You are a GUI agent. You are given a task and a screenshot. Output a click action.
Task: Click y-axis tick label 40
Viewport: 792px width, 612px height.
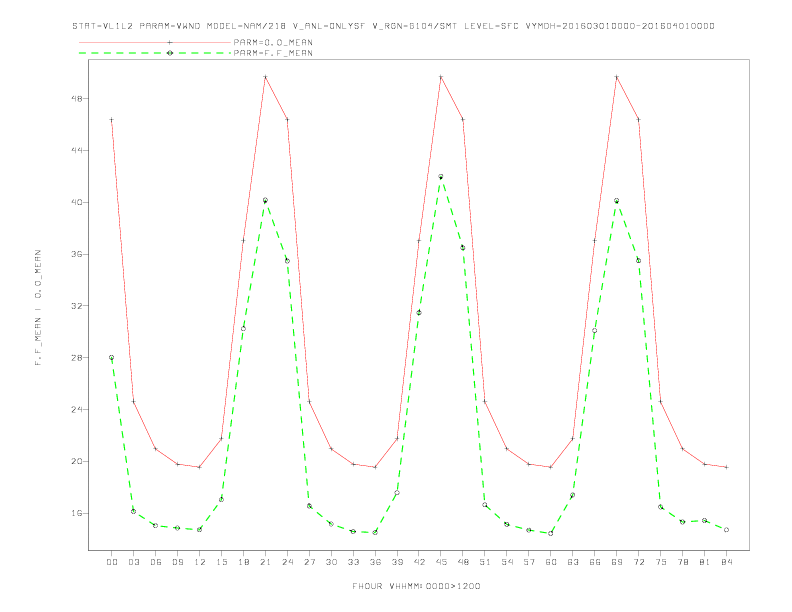click(x=77, y=202)
